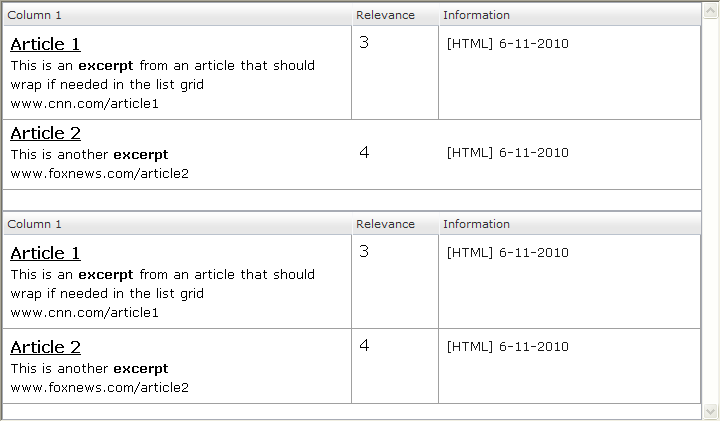Click relevance value 4 in upper grid
The image size is (721, 422).
(x=364, y=152)
